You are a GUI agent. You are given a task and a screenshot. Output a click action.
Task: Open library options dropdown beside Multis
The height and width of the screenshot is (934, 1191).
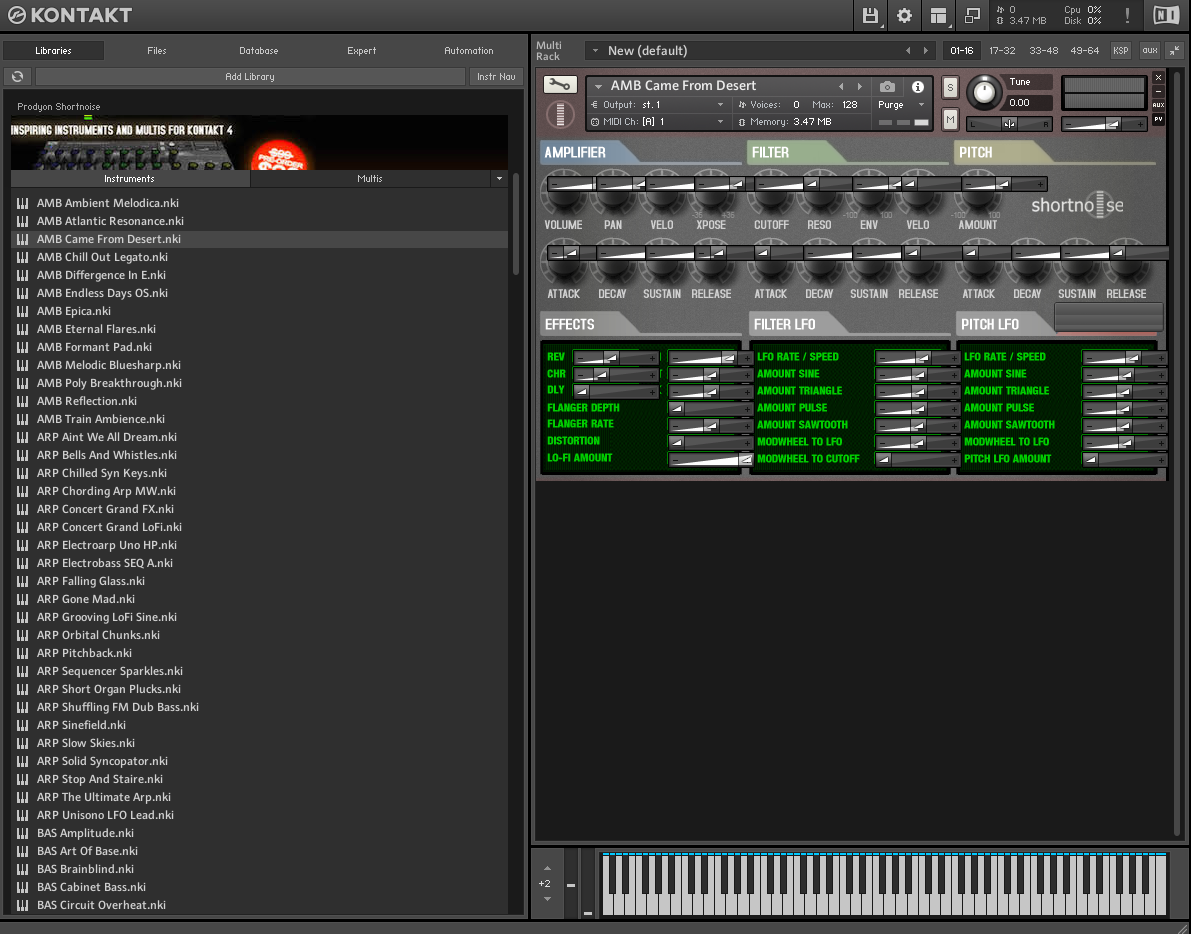pos(499,179)
